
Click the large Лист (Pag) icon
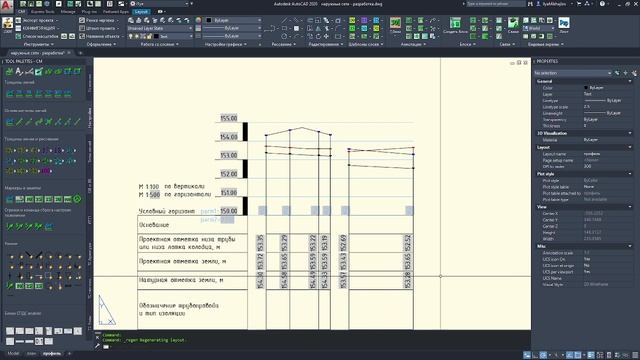[x=564, y=24]
